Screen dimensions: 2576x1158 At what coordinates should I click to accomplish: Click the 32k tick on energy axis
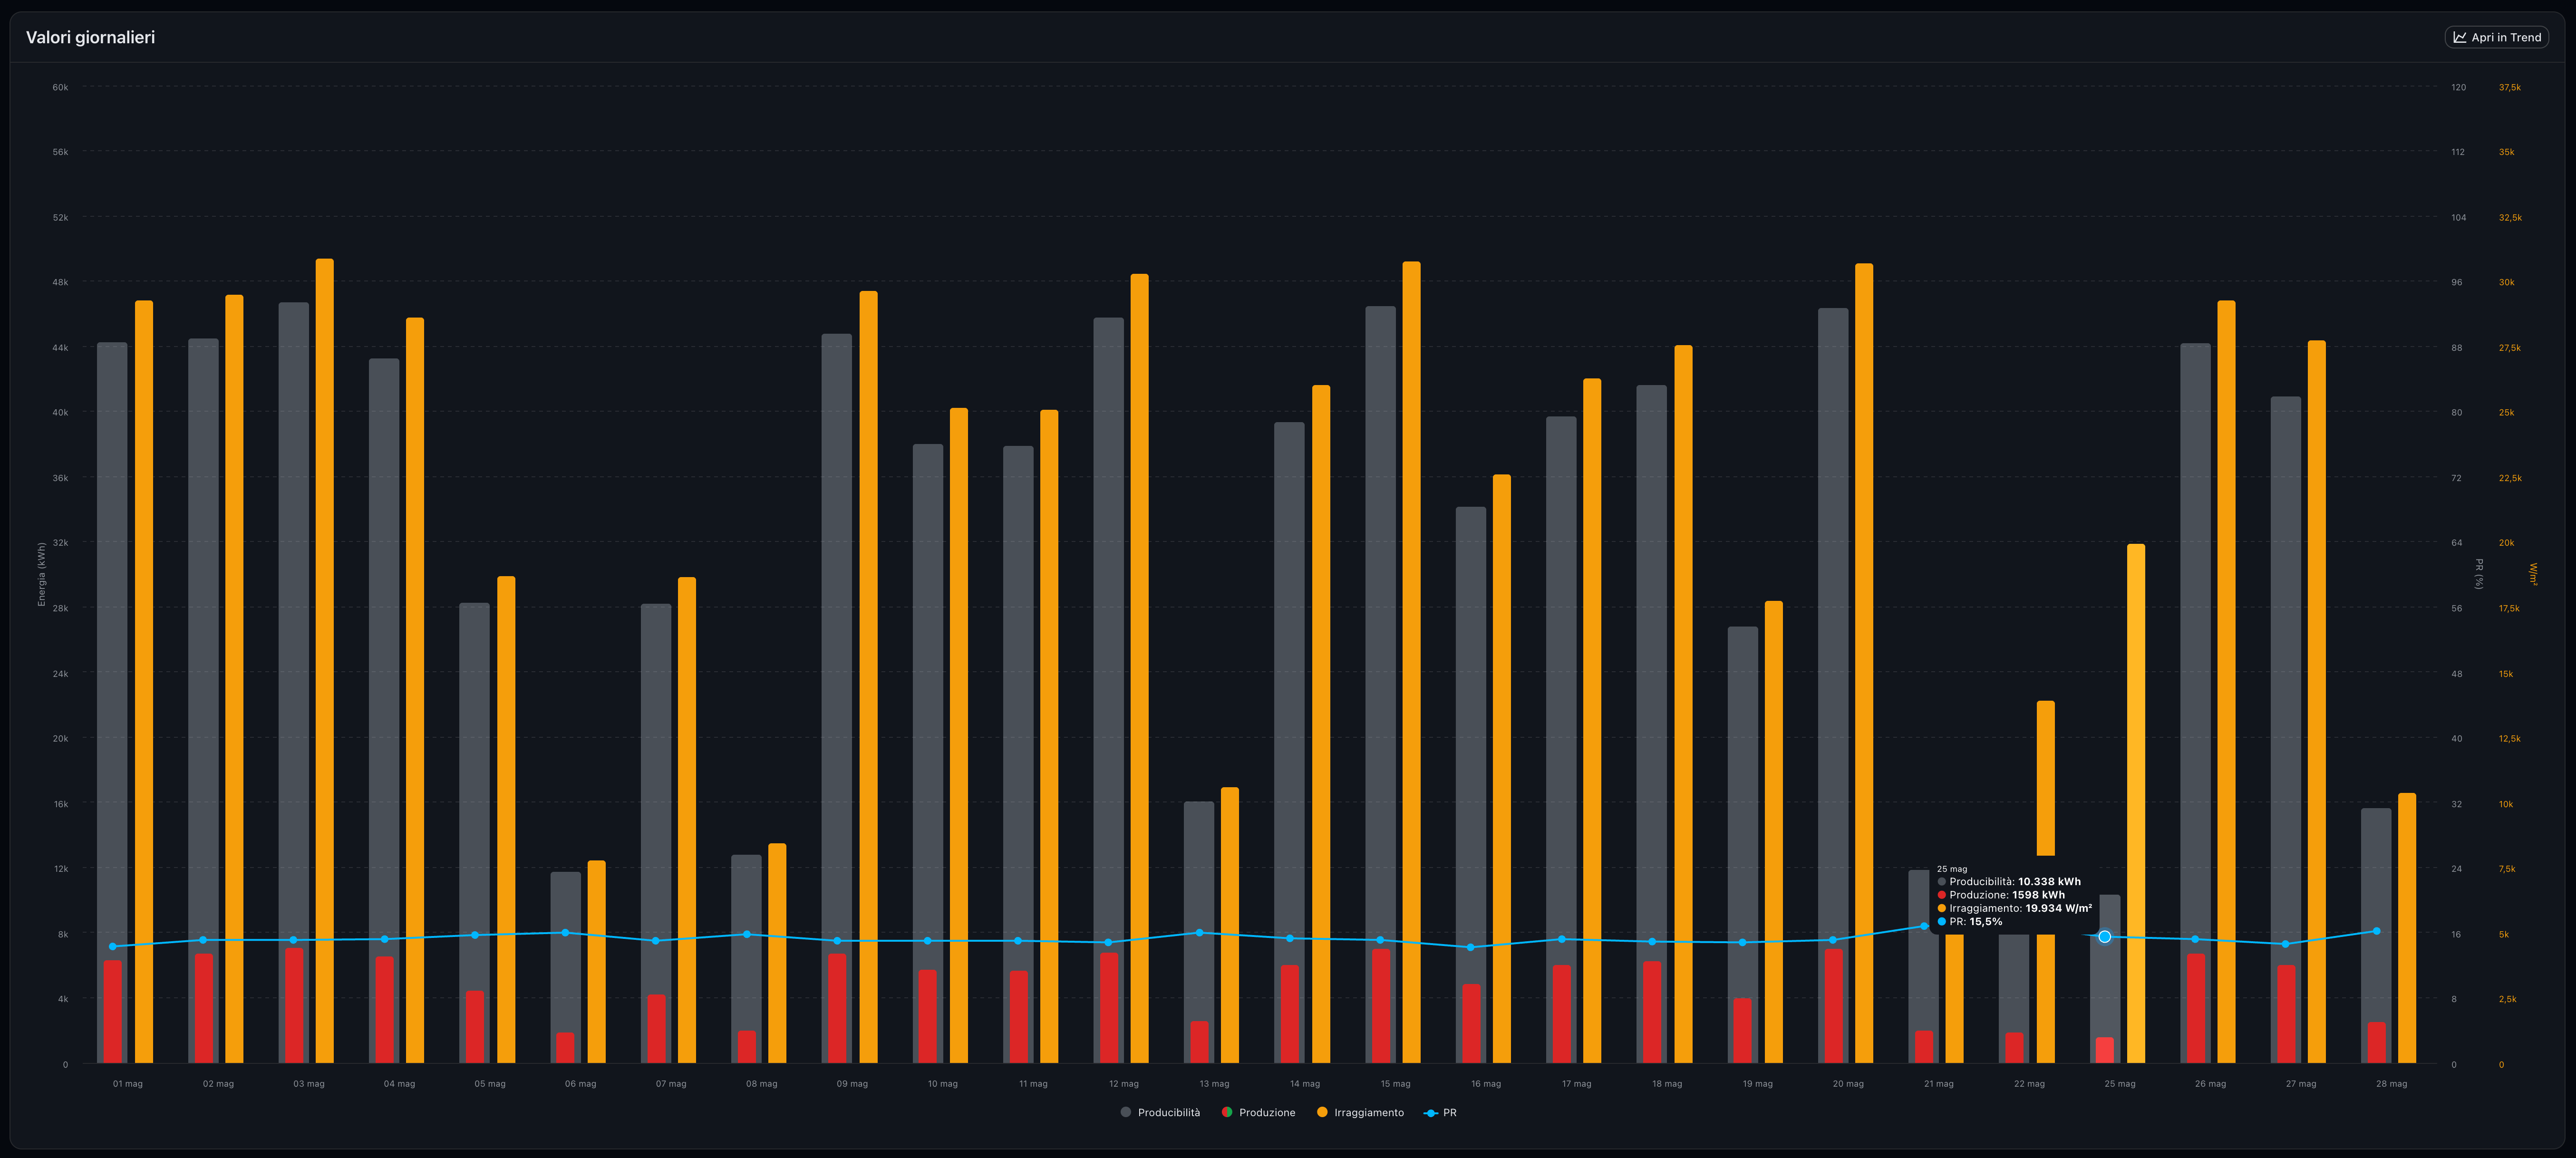tap(60, 543)
